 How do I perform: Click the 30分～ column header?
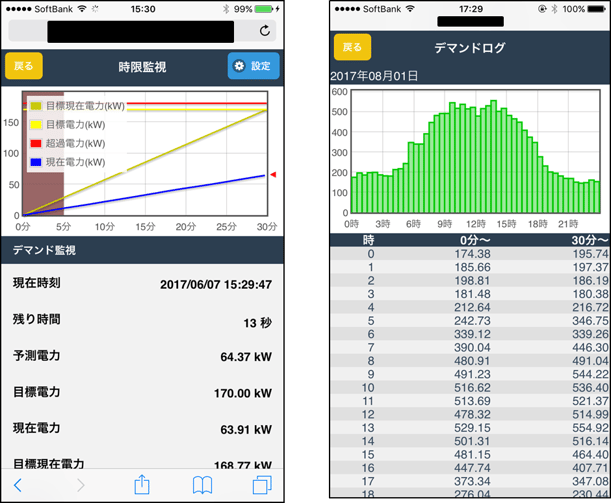tap(590, 240)
